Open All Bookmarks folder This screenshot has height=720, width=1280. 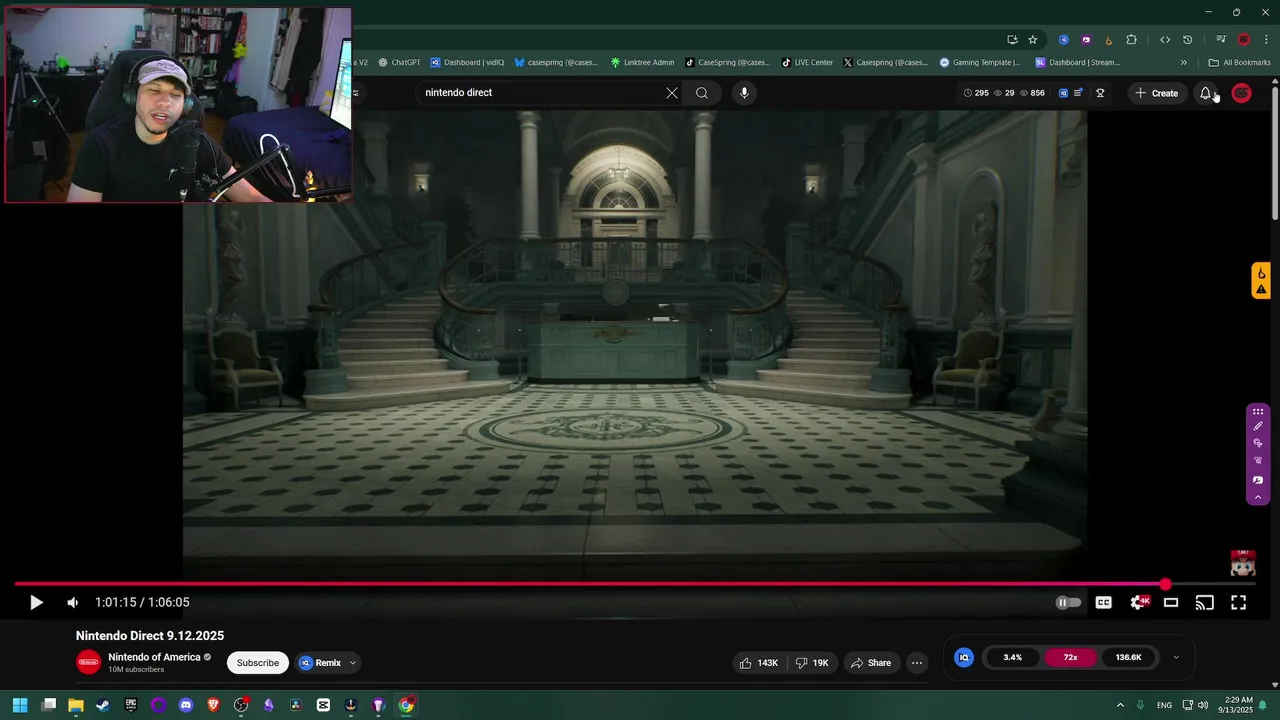click(x=1240, y=62)
